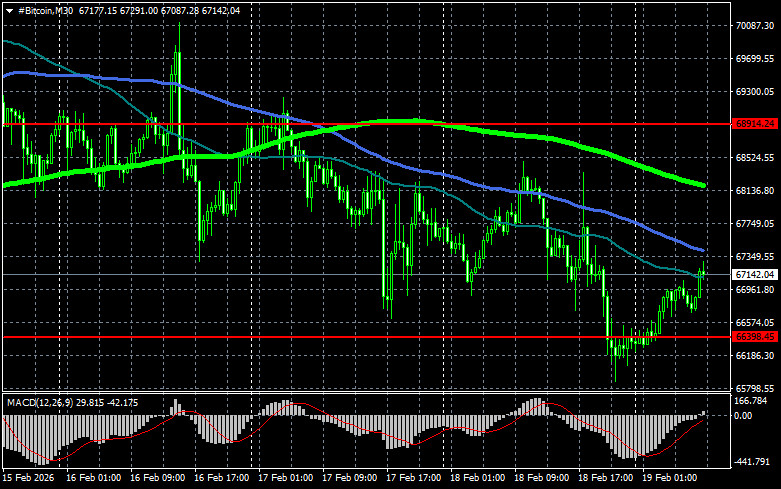Viewport: 781px width, 489px height.
Task: Click the 67749.05 price scale value
Action: point(755,224)
